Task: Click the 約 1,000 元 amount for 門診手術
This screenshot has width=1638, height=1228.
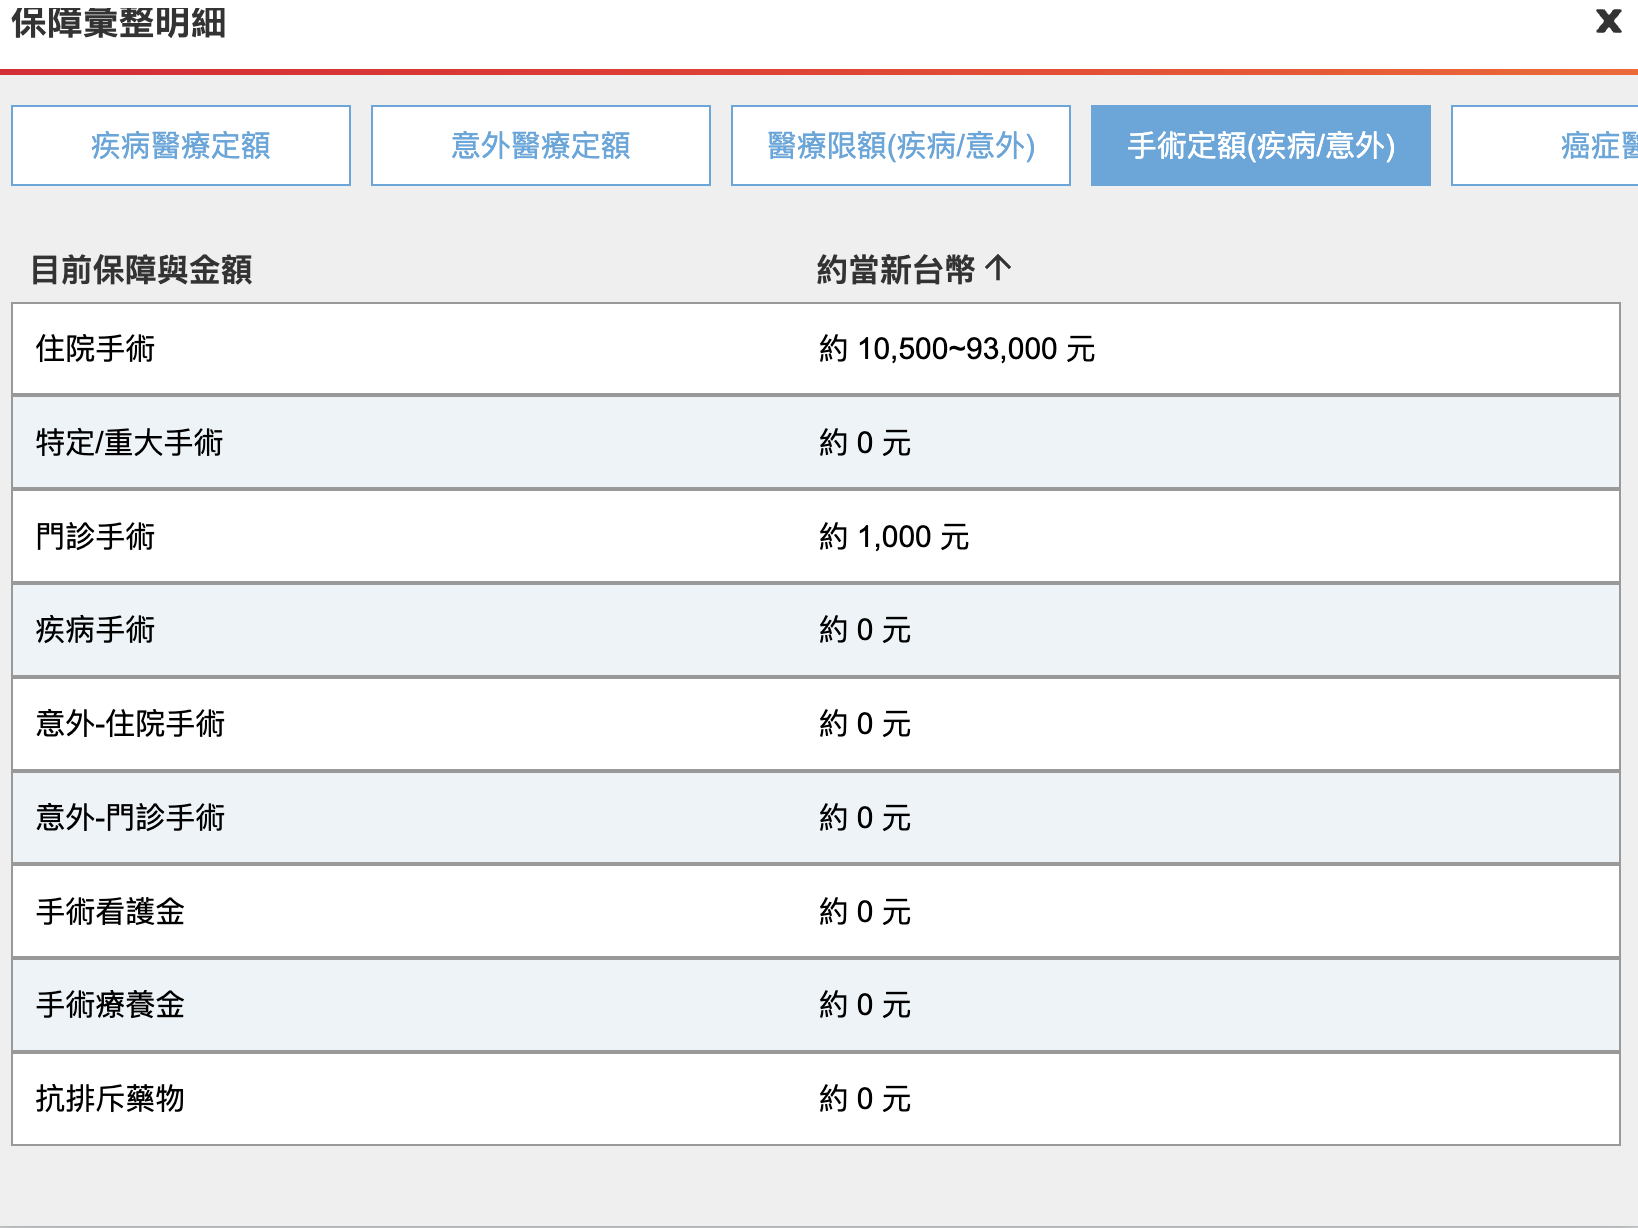Action: pyautogui.click(x=894, y=537)
